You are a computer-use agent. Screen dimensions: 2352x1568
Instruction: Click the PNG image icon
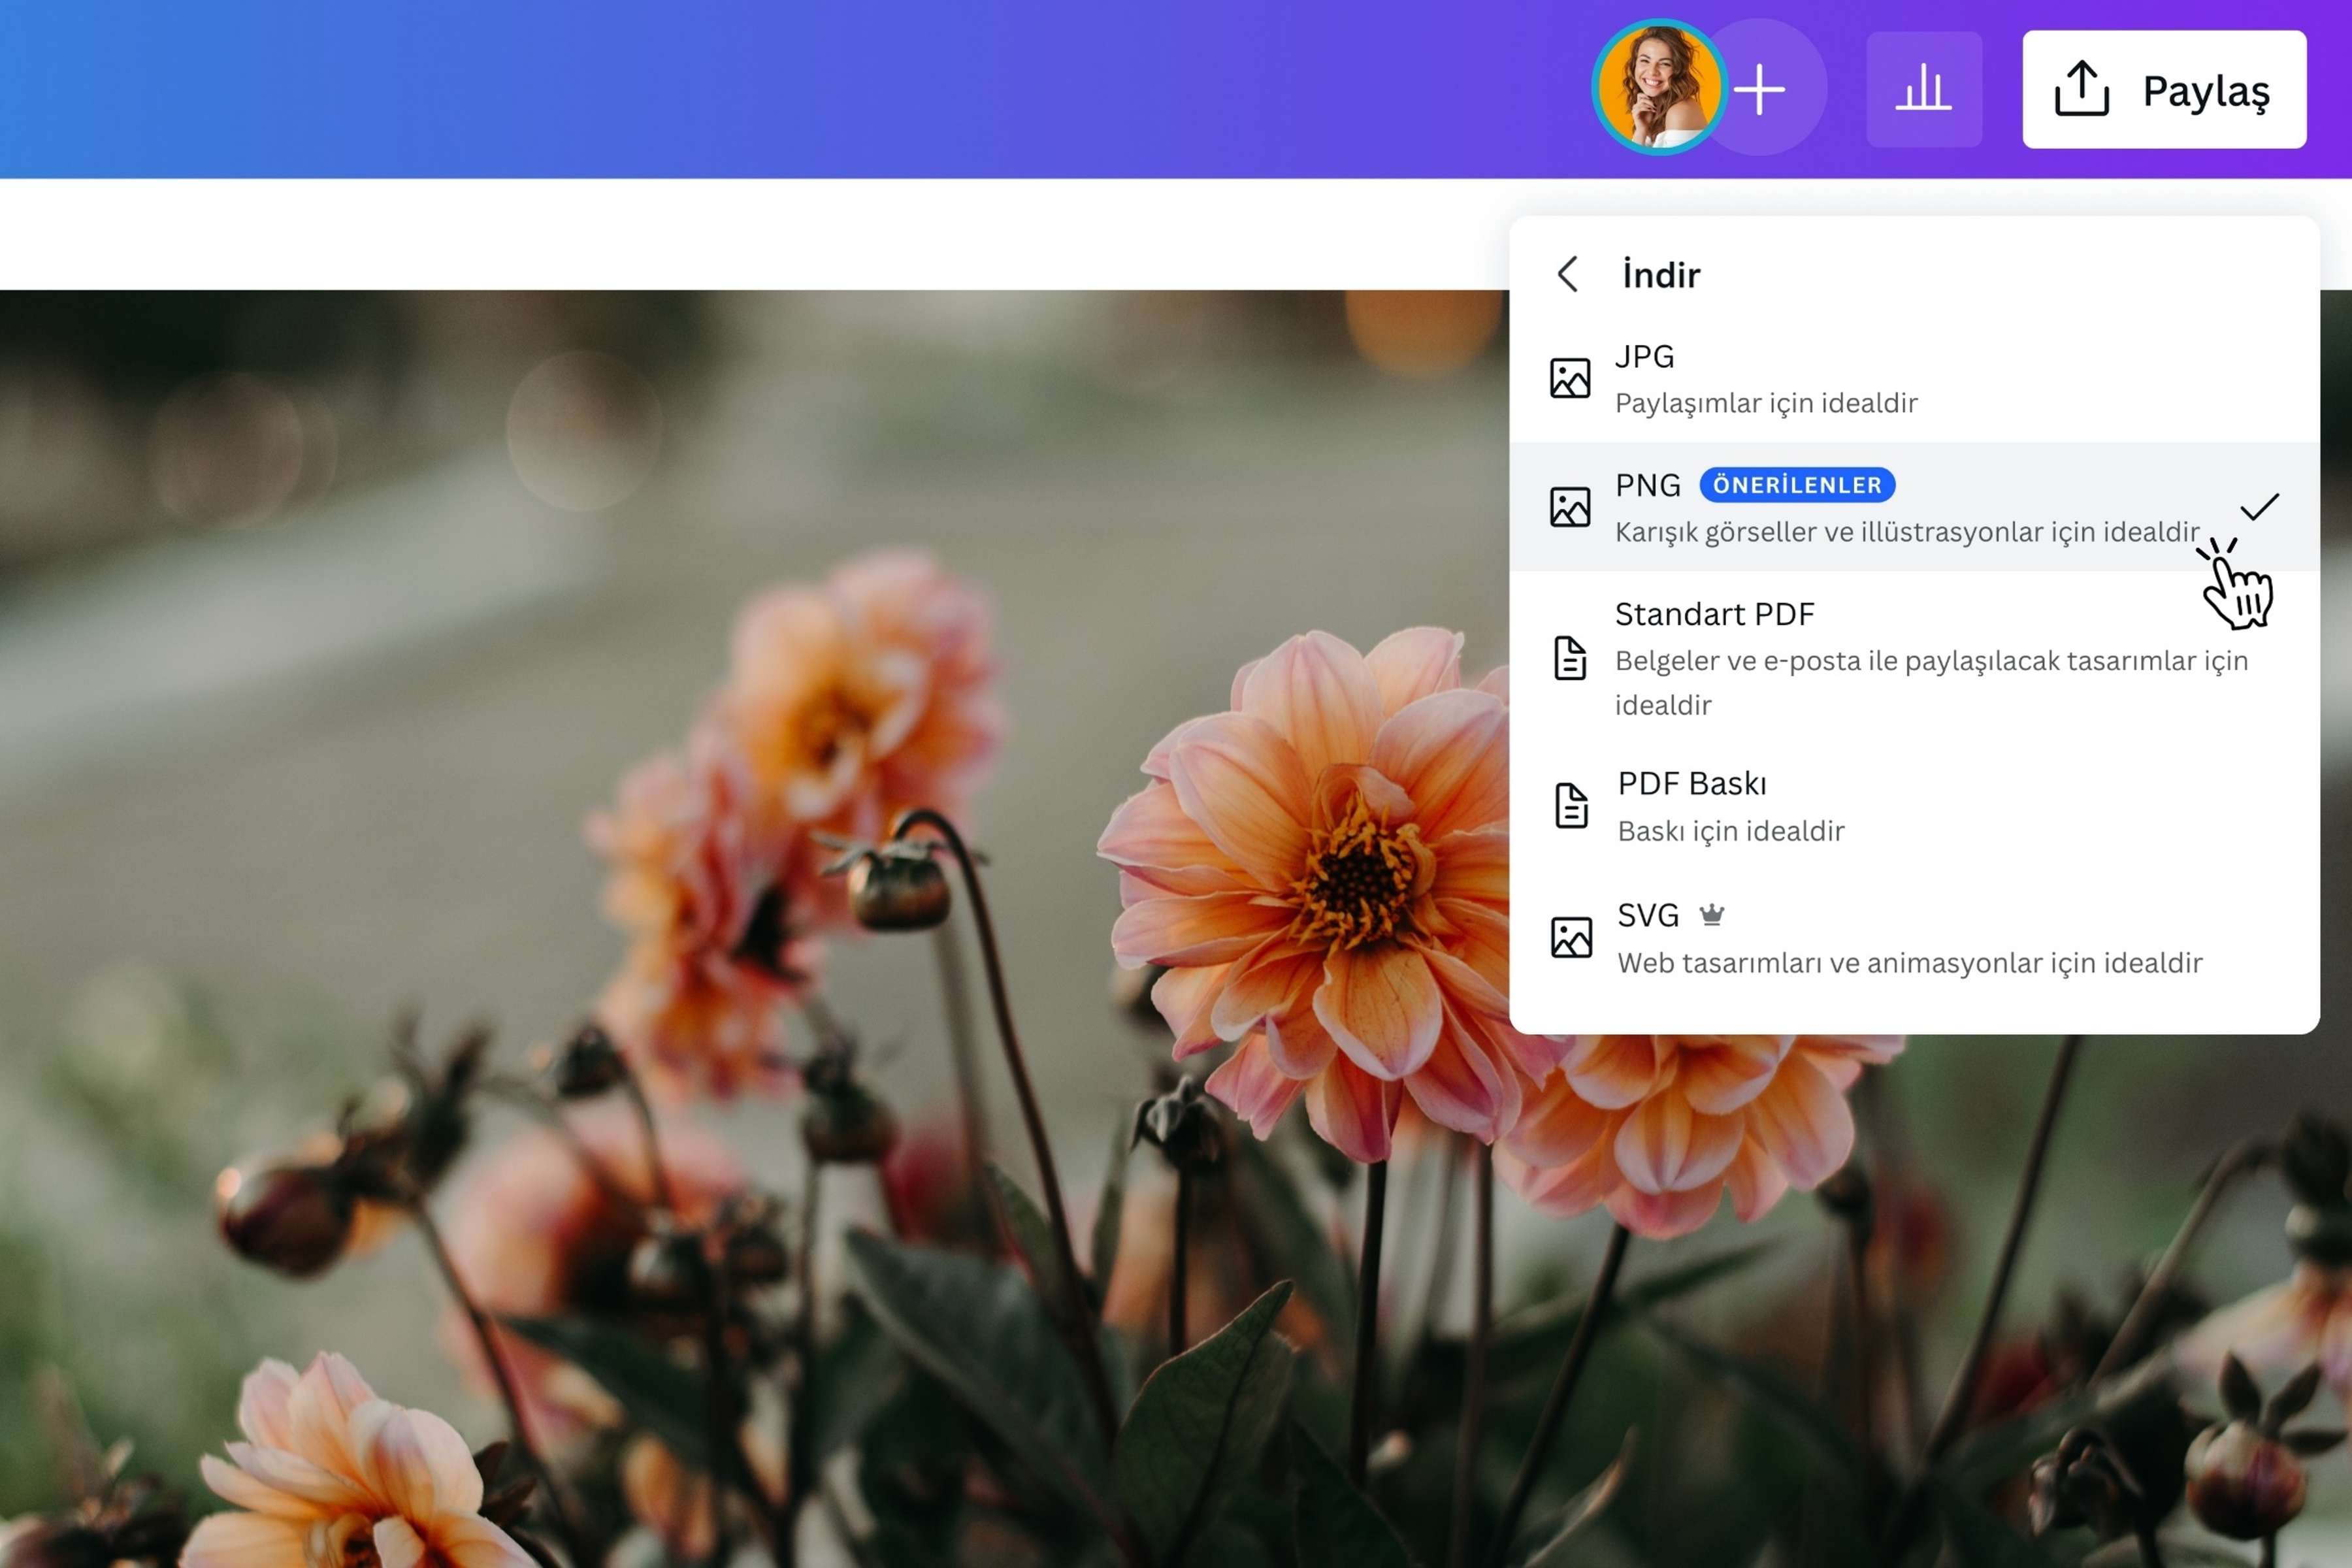coord(1570,507)
